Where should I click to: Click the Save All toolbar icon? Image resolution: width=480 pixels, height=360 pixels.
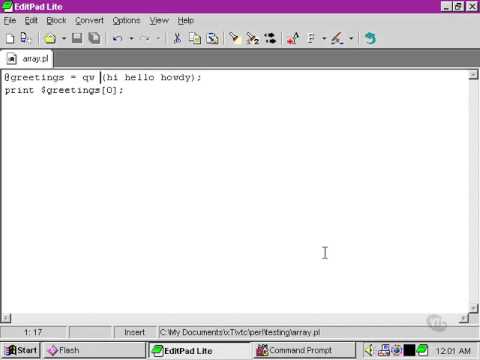(x=94, y=39)
